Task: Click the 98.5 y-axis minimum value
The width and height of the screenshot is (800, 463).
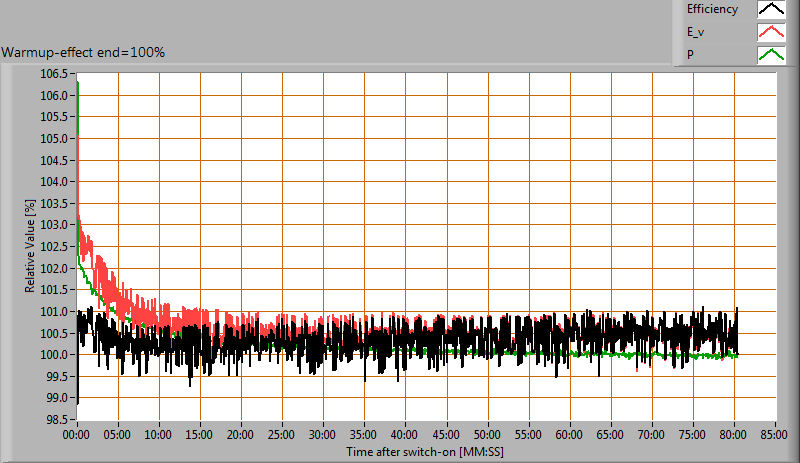Action: pos(57,419)
